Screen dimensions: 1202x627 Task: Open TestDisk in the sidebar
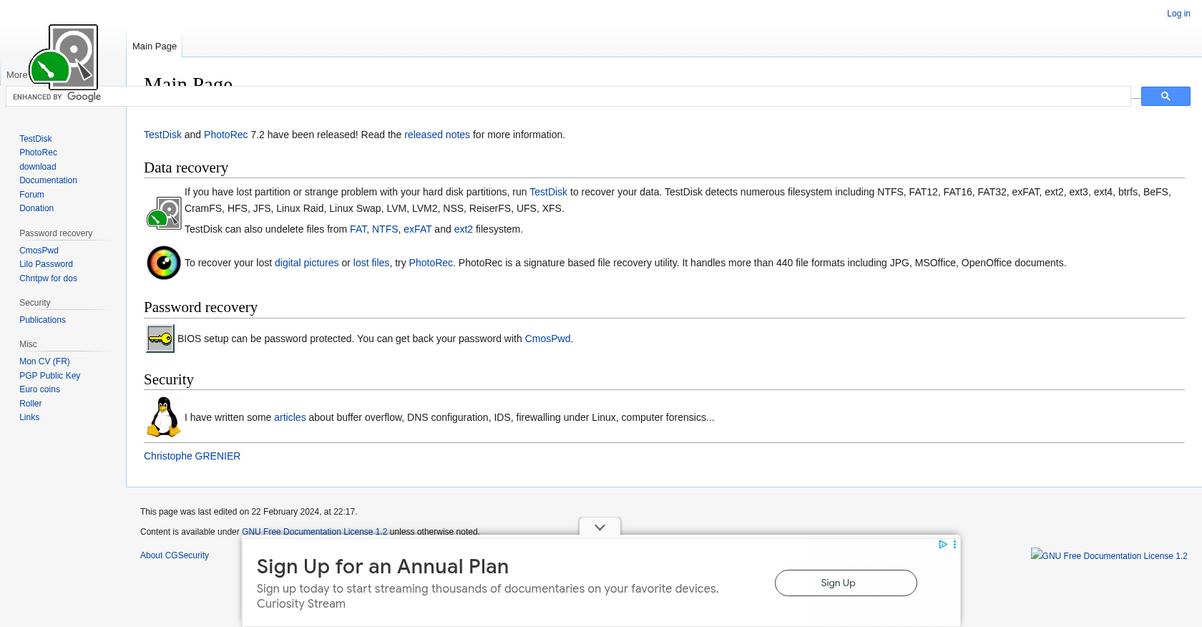pos(35,139)
